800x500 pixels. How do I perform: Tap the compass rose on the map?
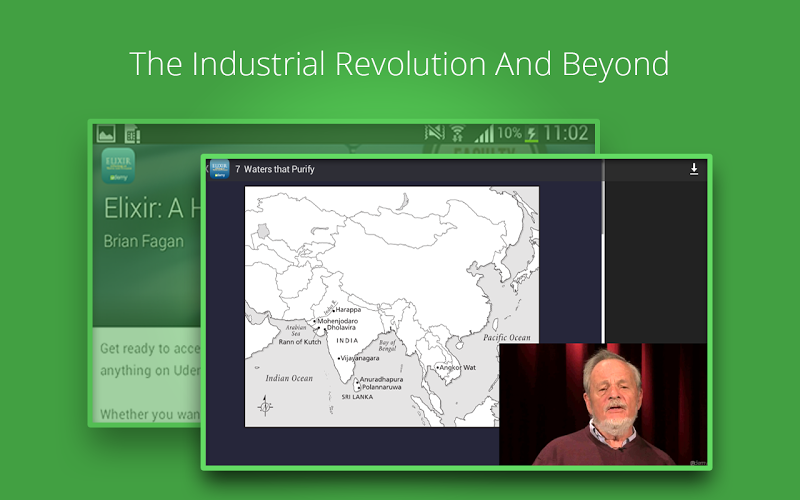265,406
